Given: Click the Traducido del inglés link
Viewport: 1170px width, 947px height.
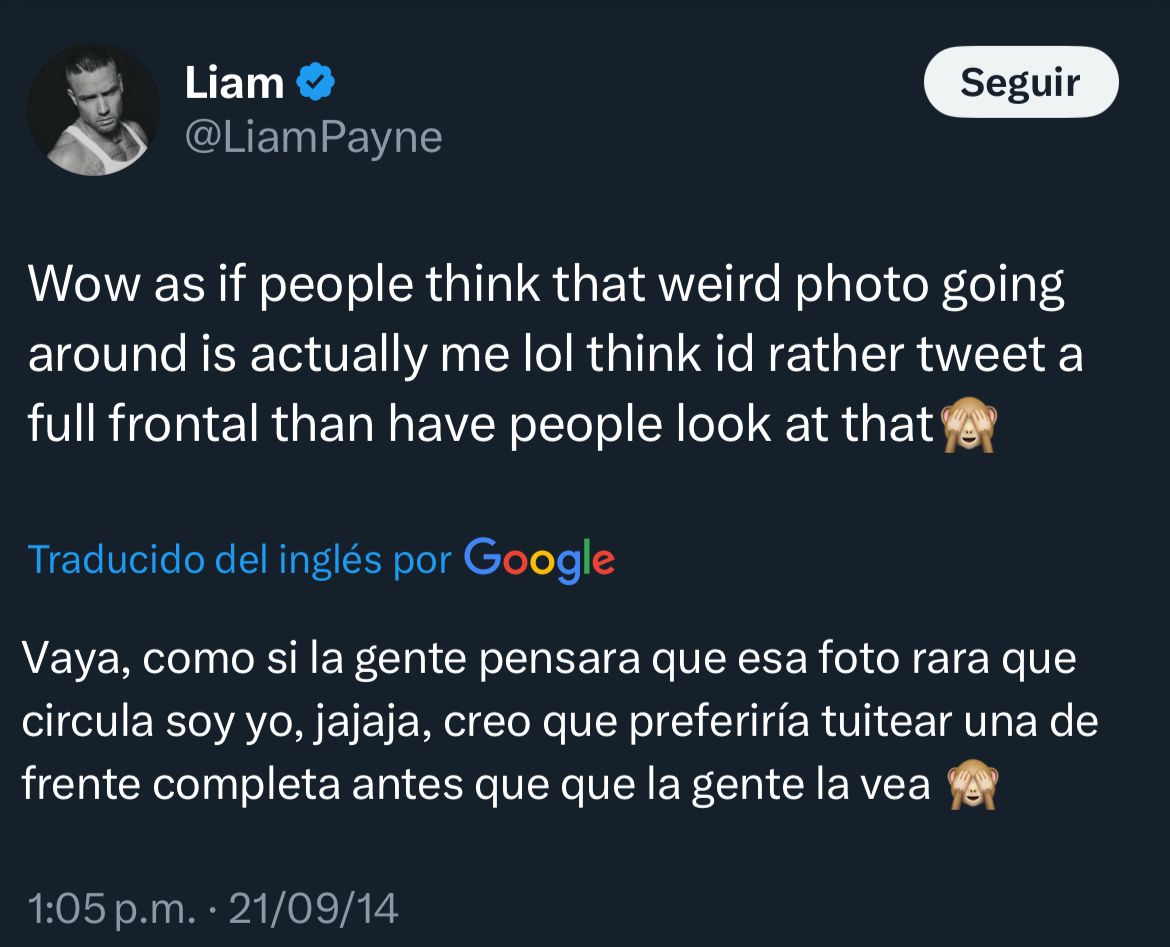Looking at the screenshot, I should coord(235,560).
